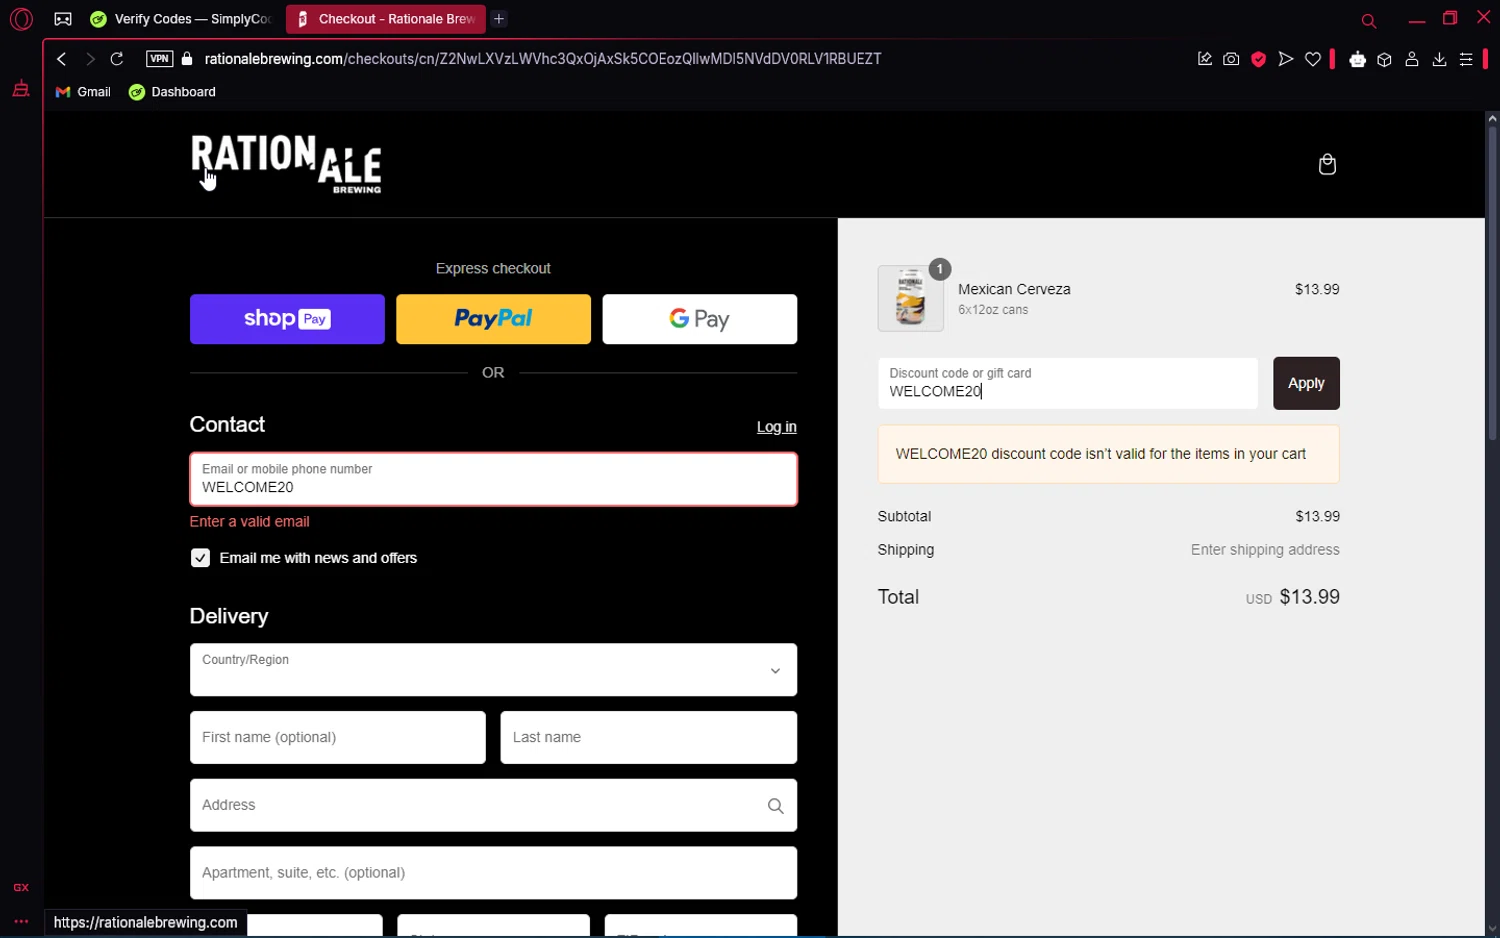Viewport: 1500px width, 938px height.
Task: Take a snapshot with camera icon
Action: [1231, 59]
